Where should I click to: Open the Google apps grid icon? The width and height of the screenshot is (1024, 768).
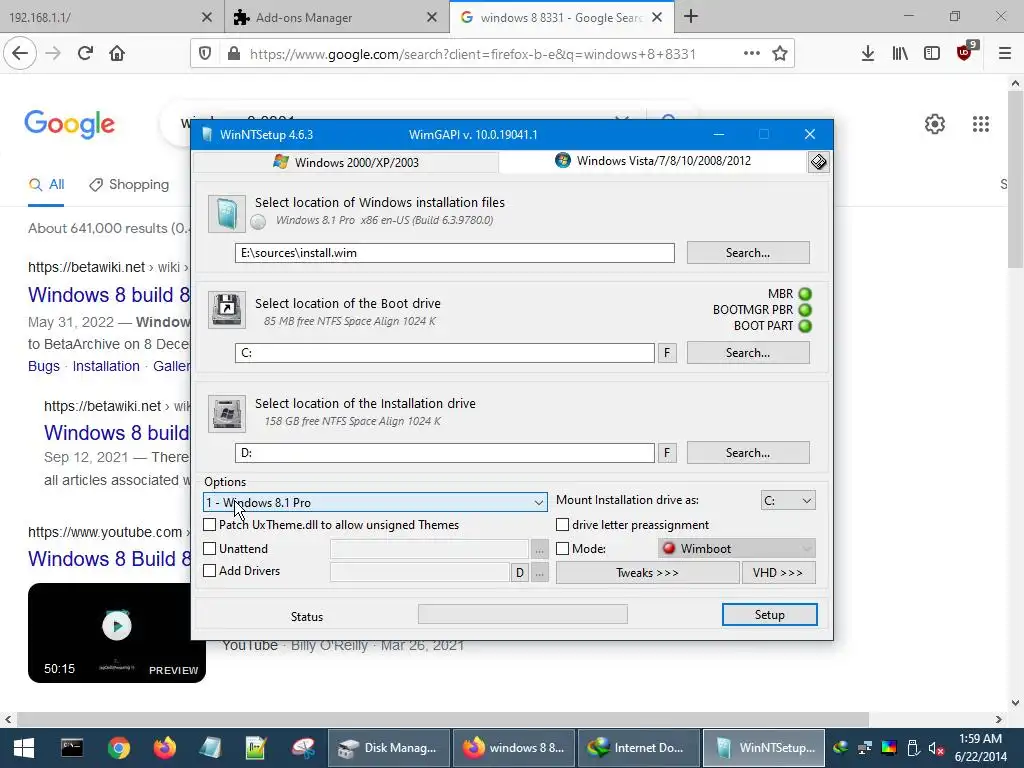click(980, 123)
